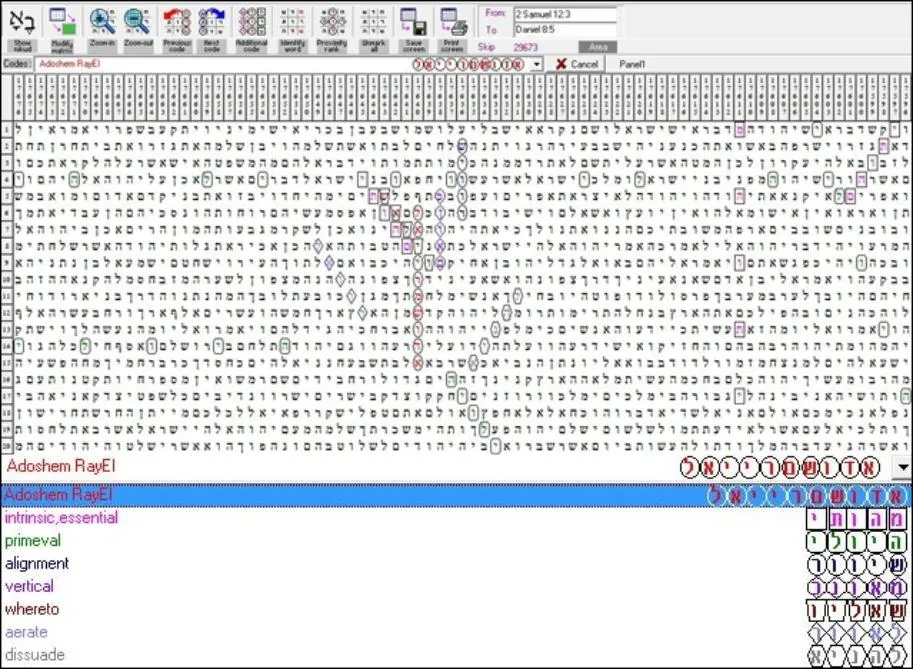The height and width of the screenshot is (669, 913).
Task: Open the Modify matrix tool
Action: (62, 29)
